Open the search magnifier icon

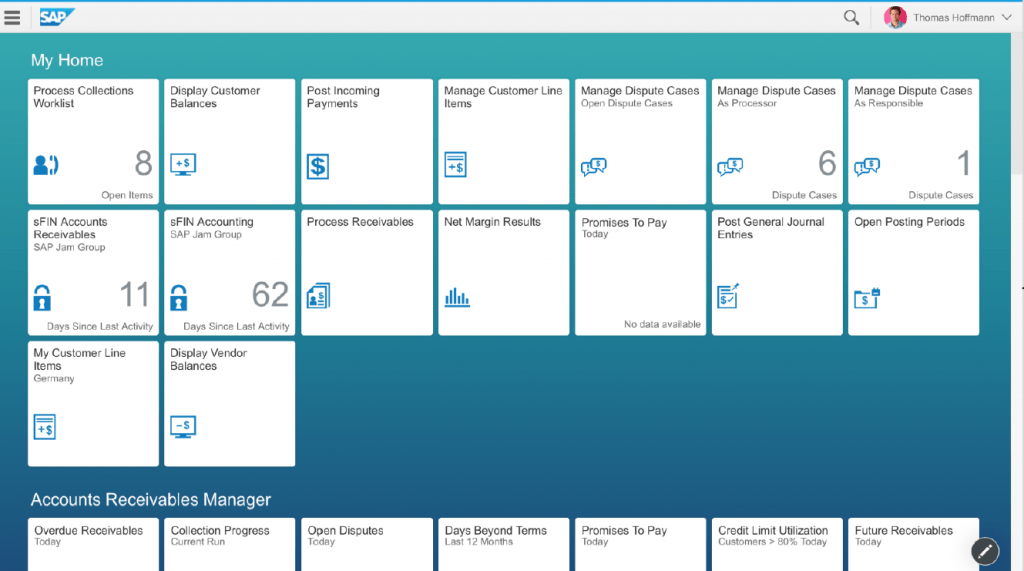pos(851,18)
